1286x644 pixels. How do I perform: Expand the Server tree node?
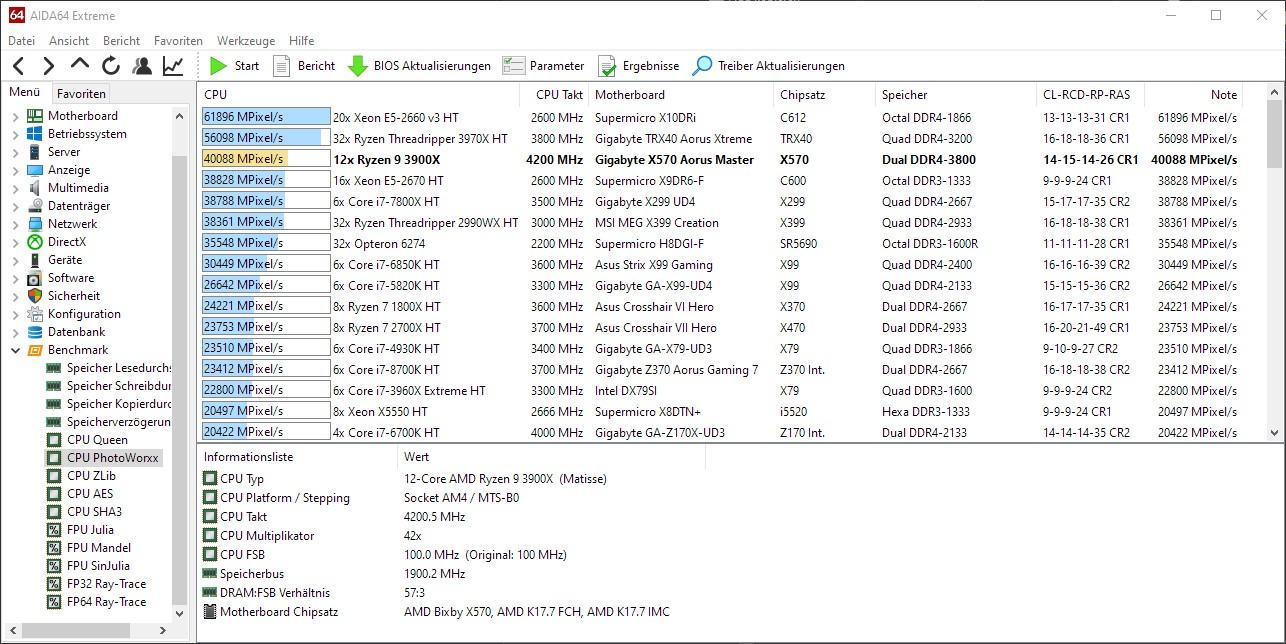(x=15, y=152)
